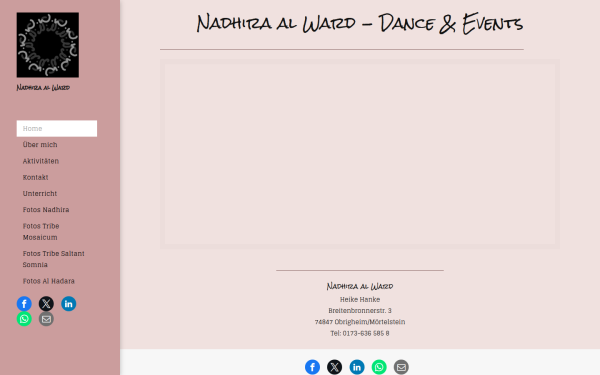Viewport: 600px width, 375px height.
Task: Click the footer title Nadhira al Ward
Action: pyautogui.click(x=360, y=286)
